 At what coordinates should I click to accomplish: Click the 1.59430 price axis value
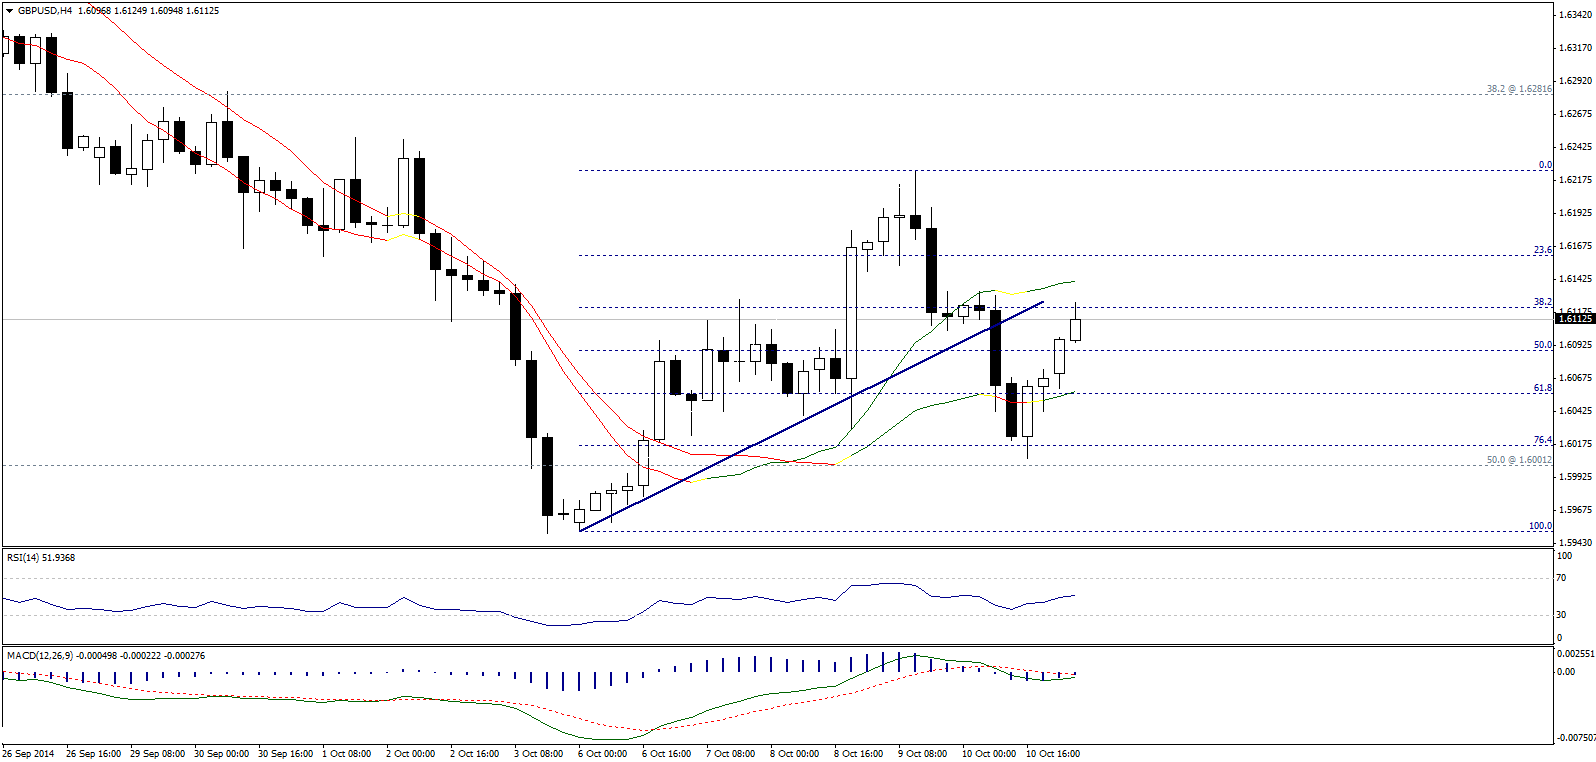[1575, 542]
